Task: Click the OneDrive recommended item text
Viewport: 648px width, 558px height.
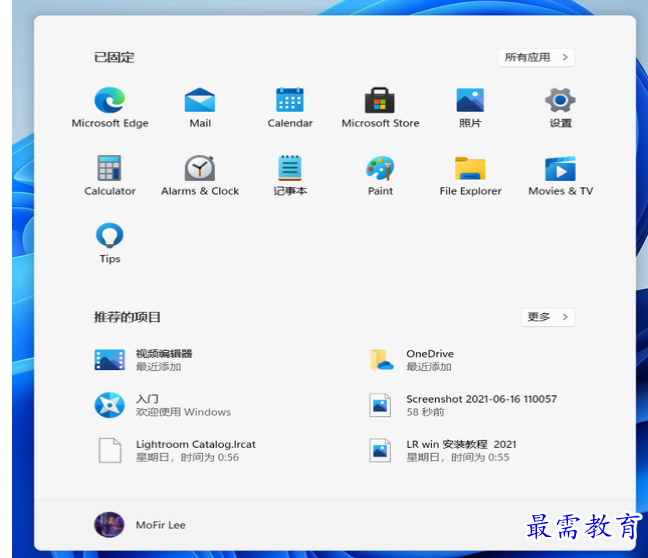Action: pyautogui.click(x=430, y=354)
